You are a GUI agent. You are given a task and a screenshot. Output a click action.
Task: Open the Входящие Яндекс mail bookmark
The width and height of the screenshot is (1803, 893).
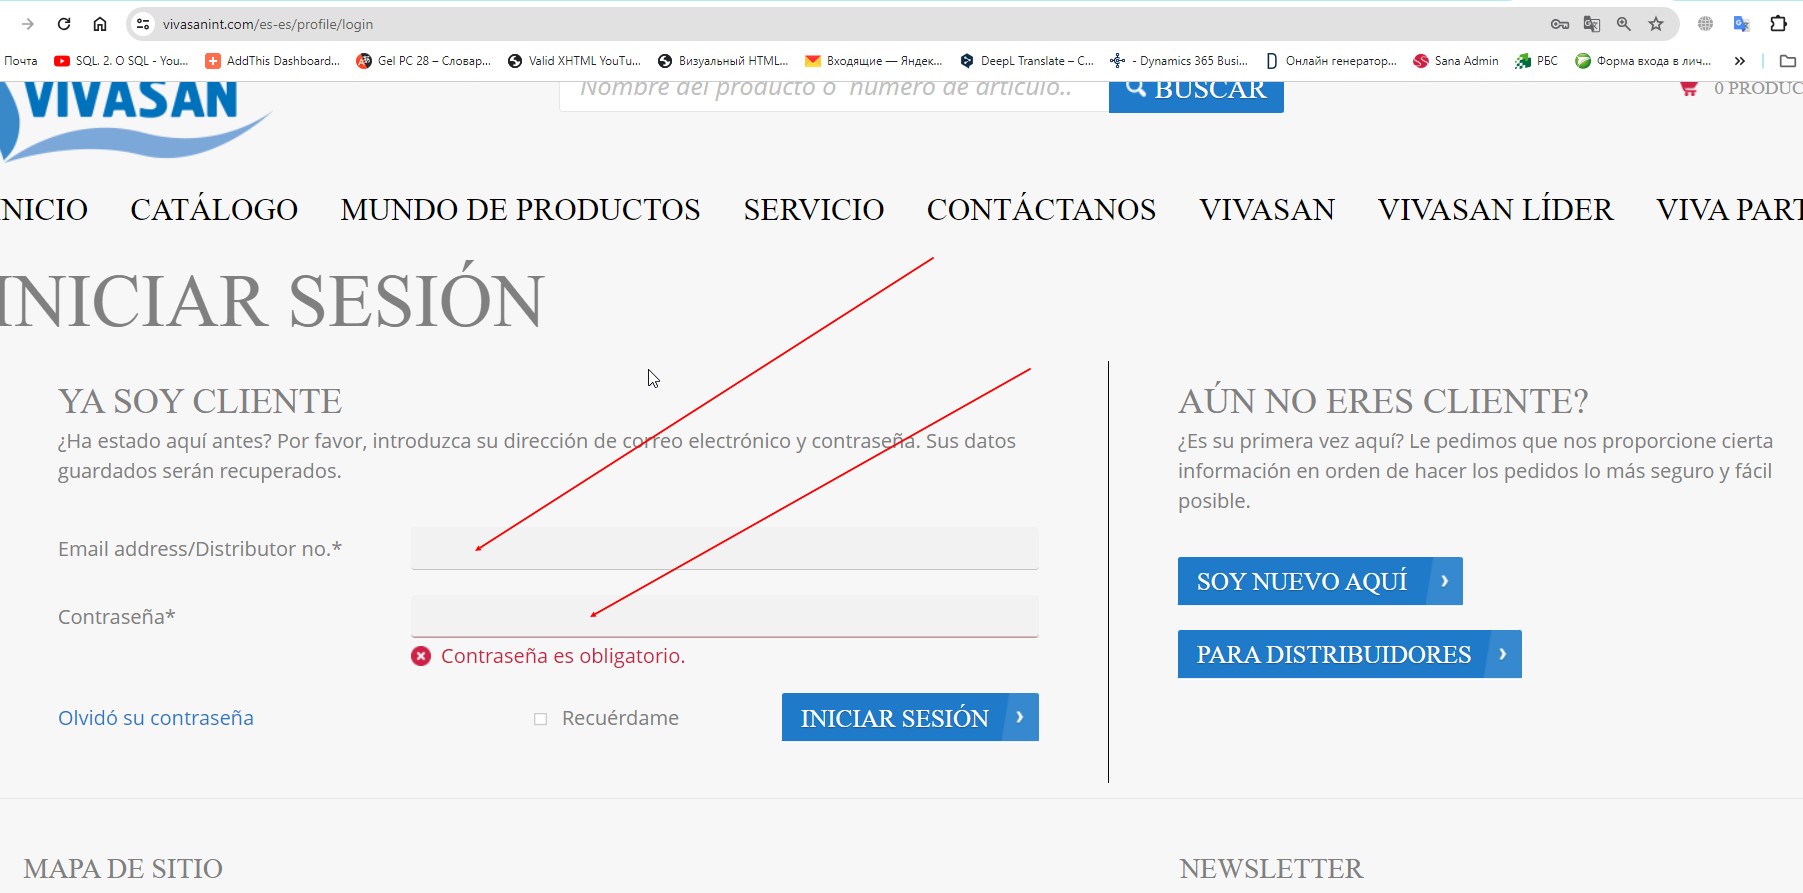coord(874,61)
